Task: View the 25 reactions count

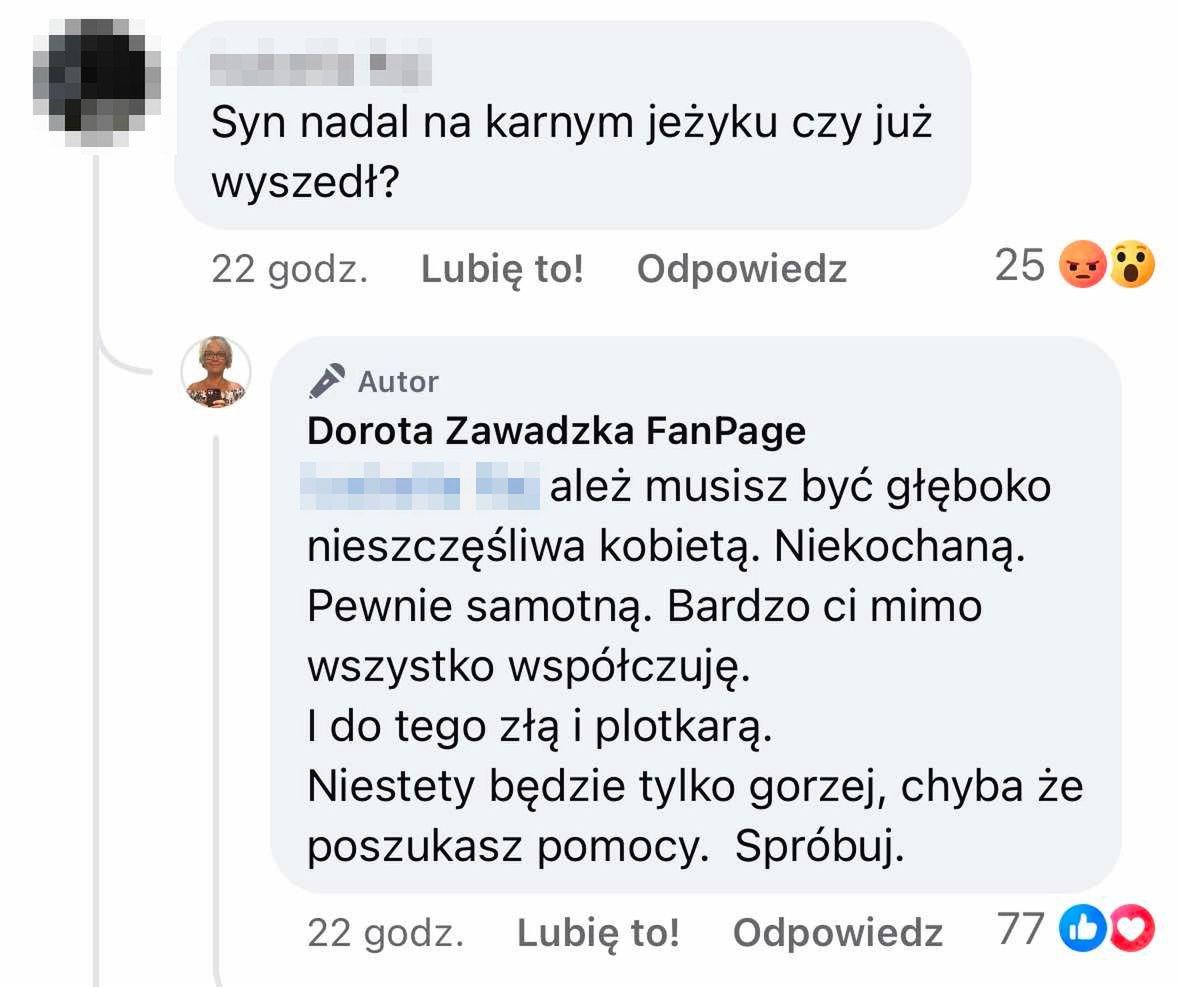Action: coord(1020,266)
